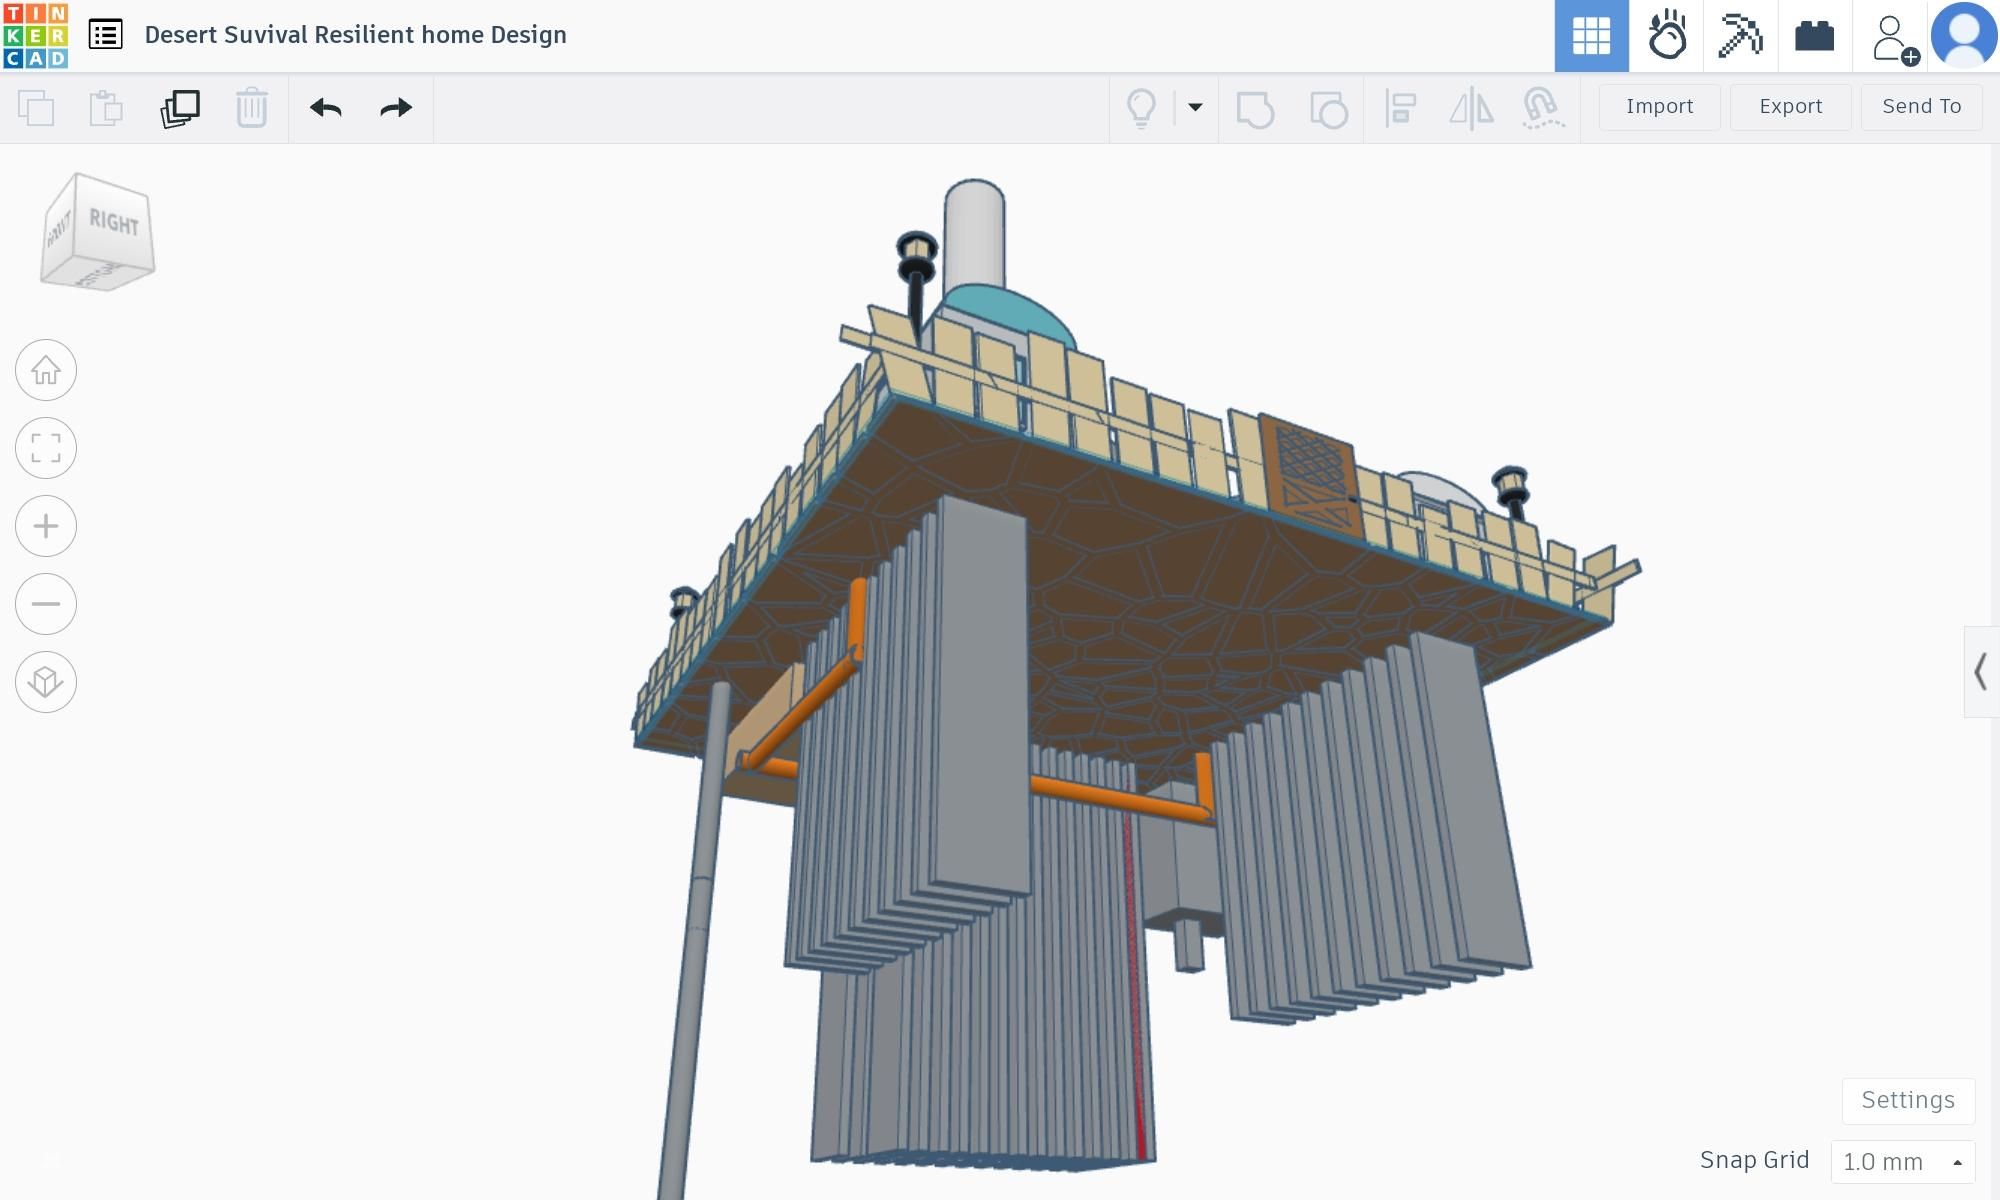Click the Tinkercad logo home icon
Viewport: 2000px width, 1200px height.
(x=36, y=35)
